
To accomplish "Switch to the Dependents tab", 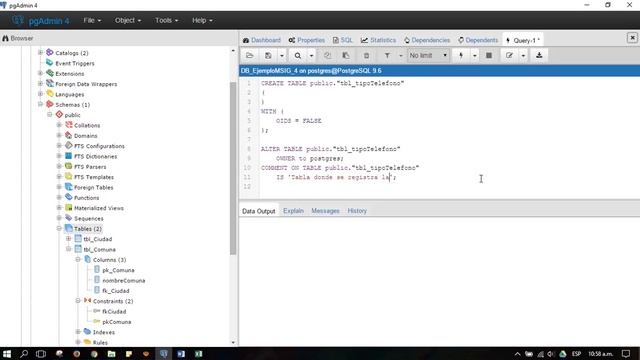I will (478, 40).
